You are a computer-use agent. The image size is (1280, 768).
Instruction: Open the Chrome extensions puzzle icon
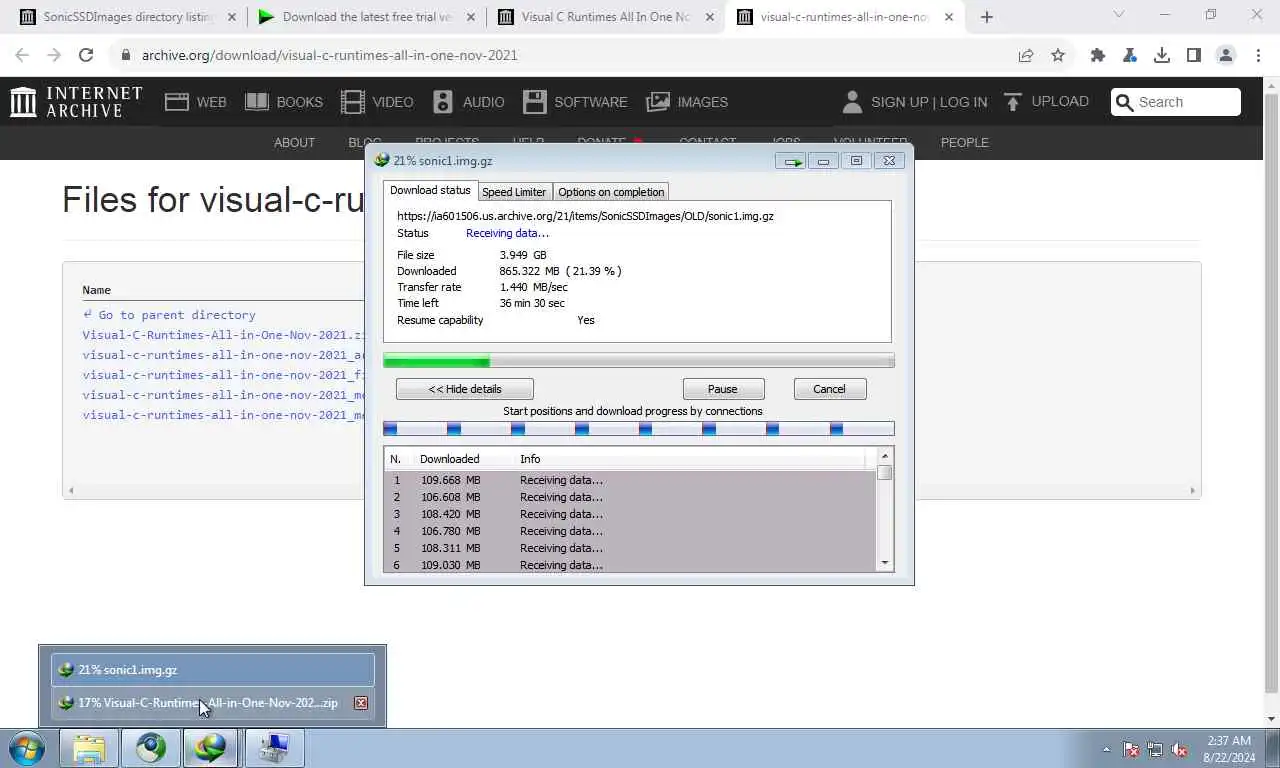coord(1098,55)
